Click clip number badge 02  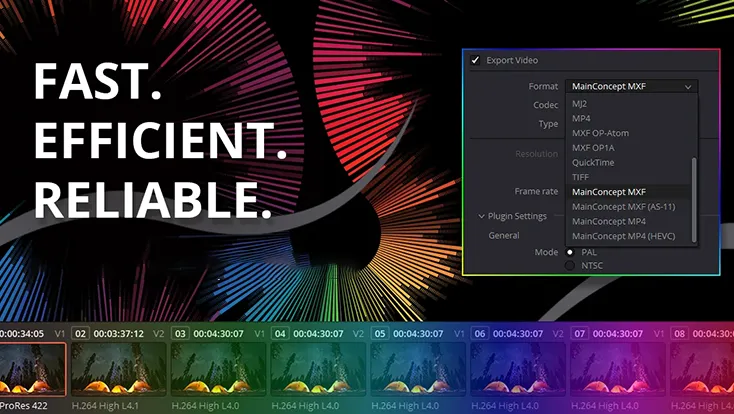point(80,333)
